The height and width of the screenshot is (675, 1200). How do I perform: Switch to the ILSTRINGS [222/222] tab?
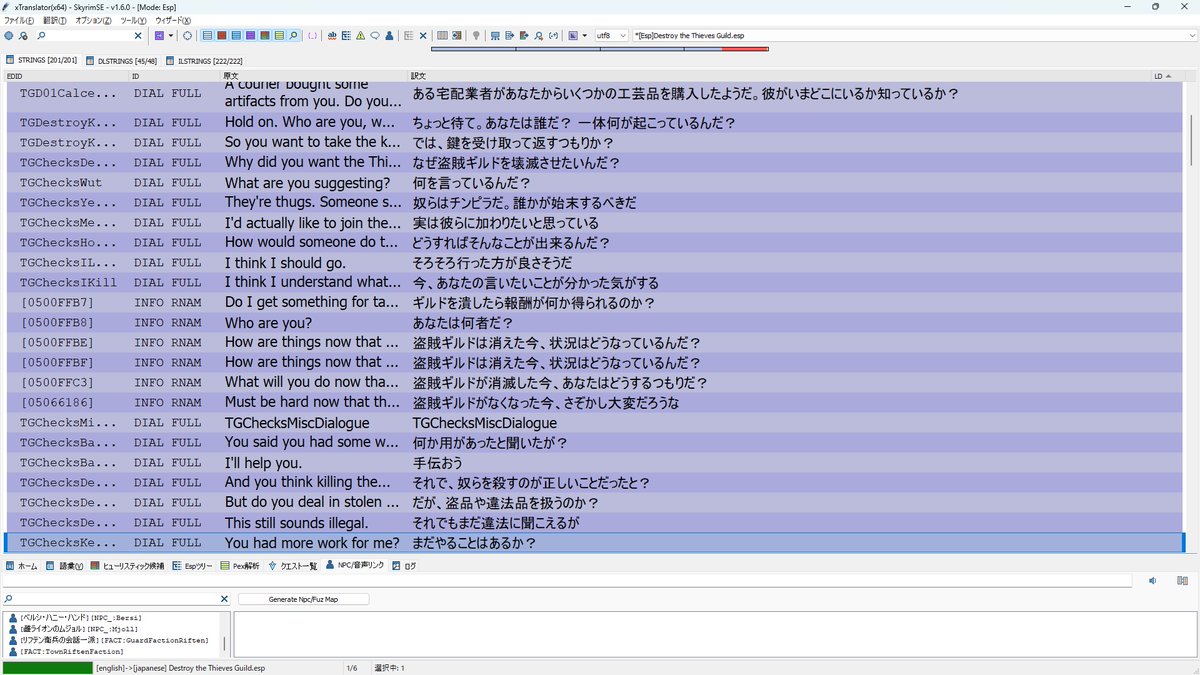pos(204,60)
